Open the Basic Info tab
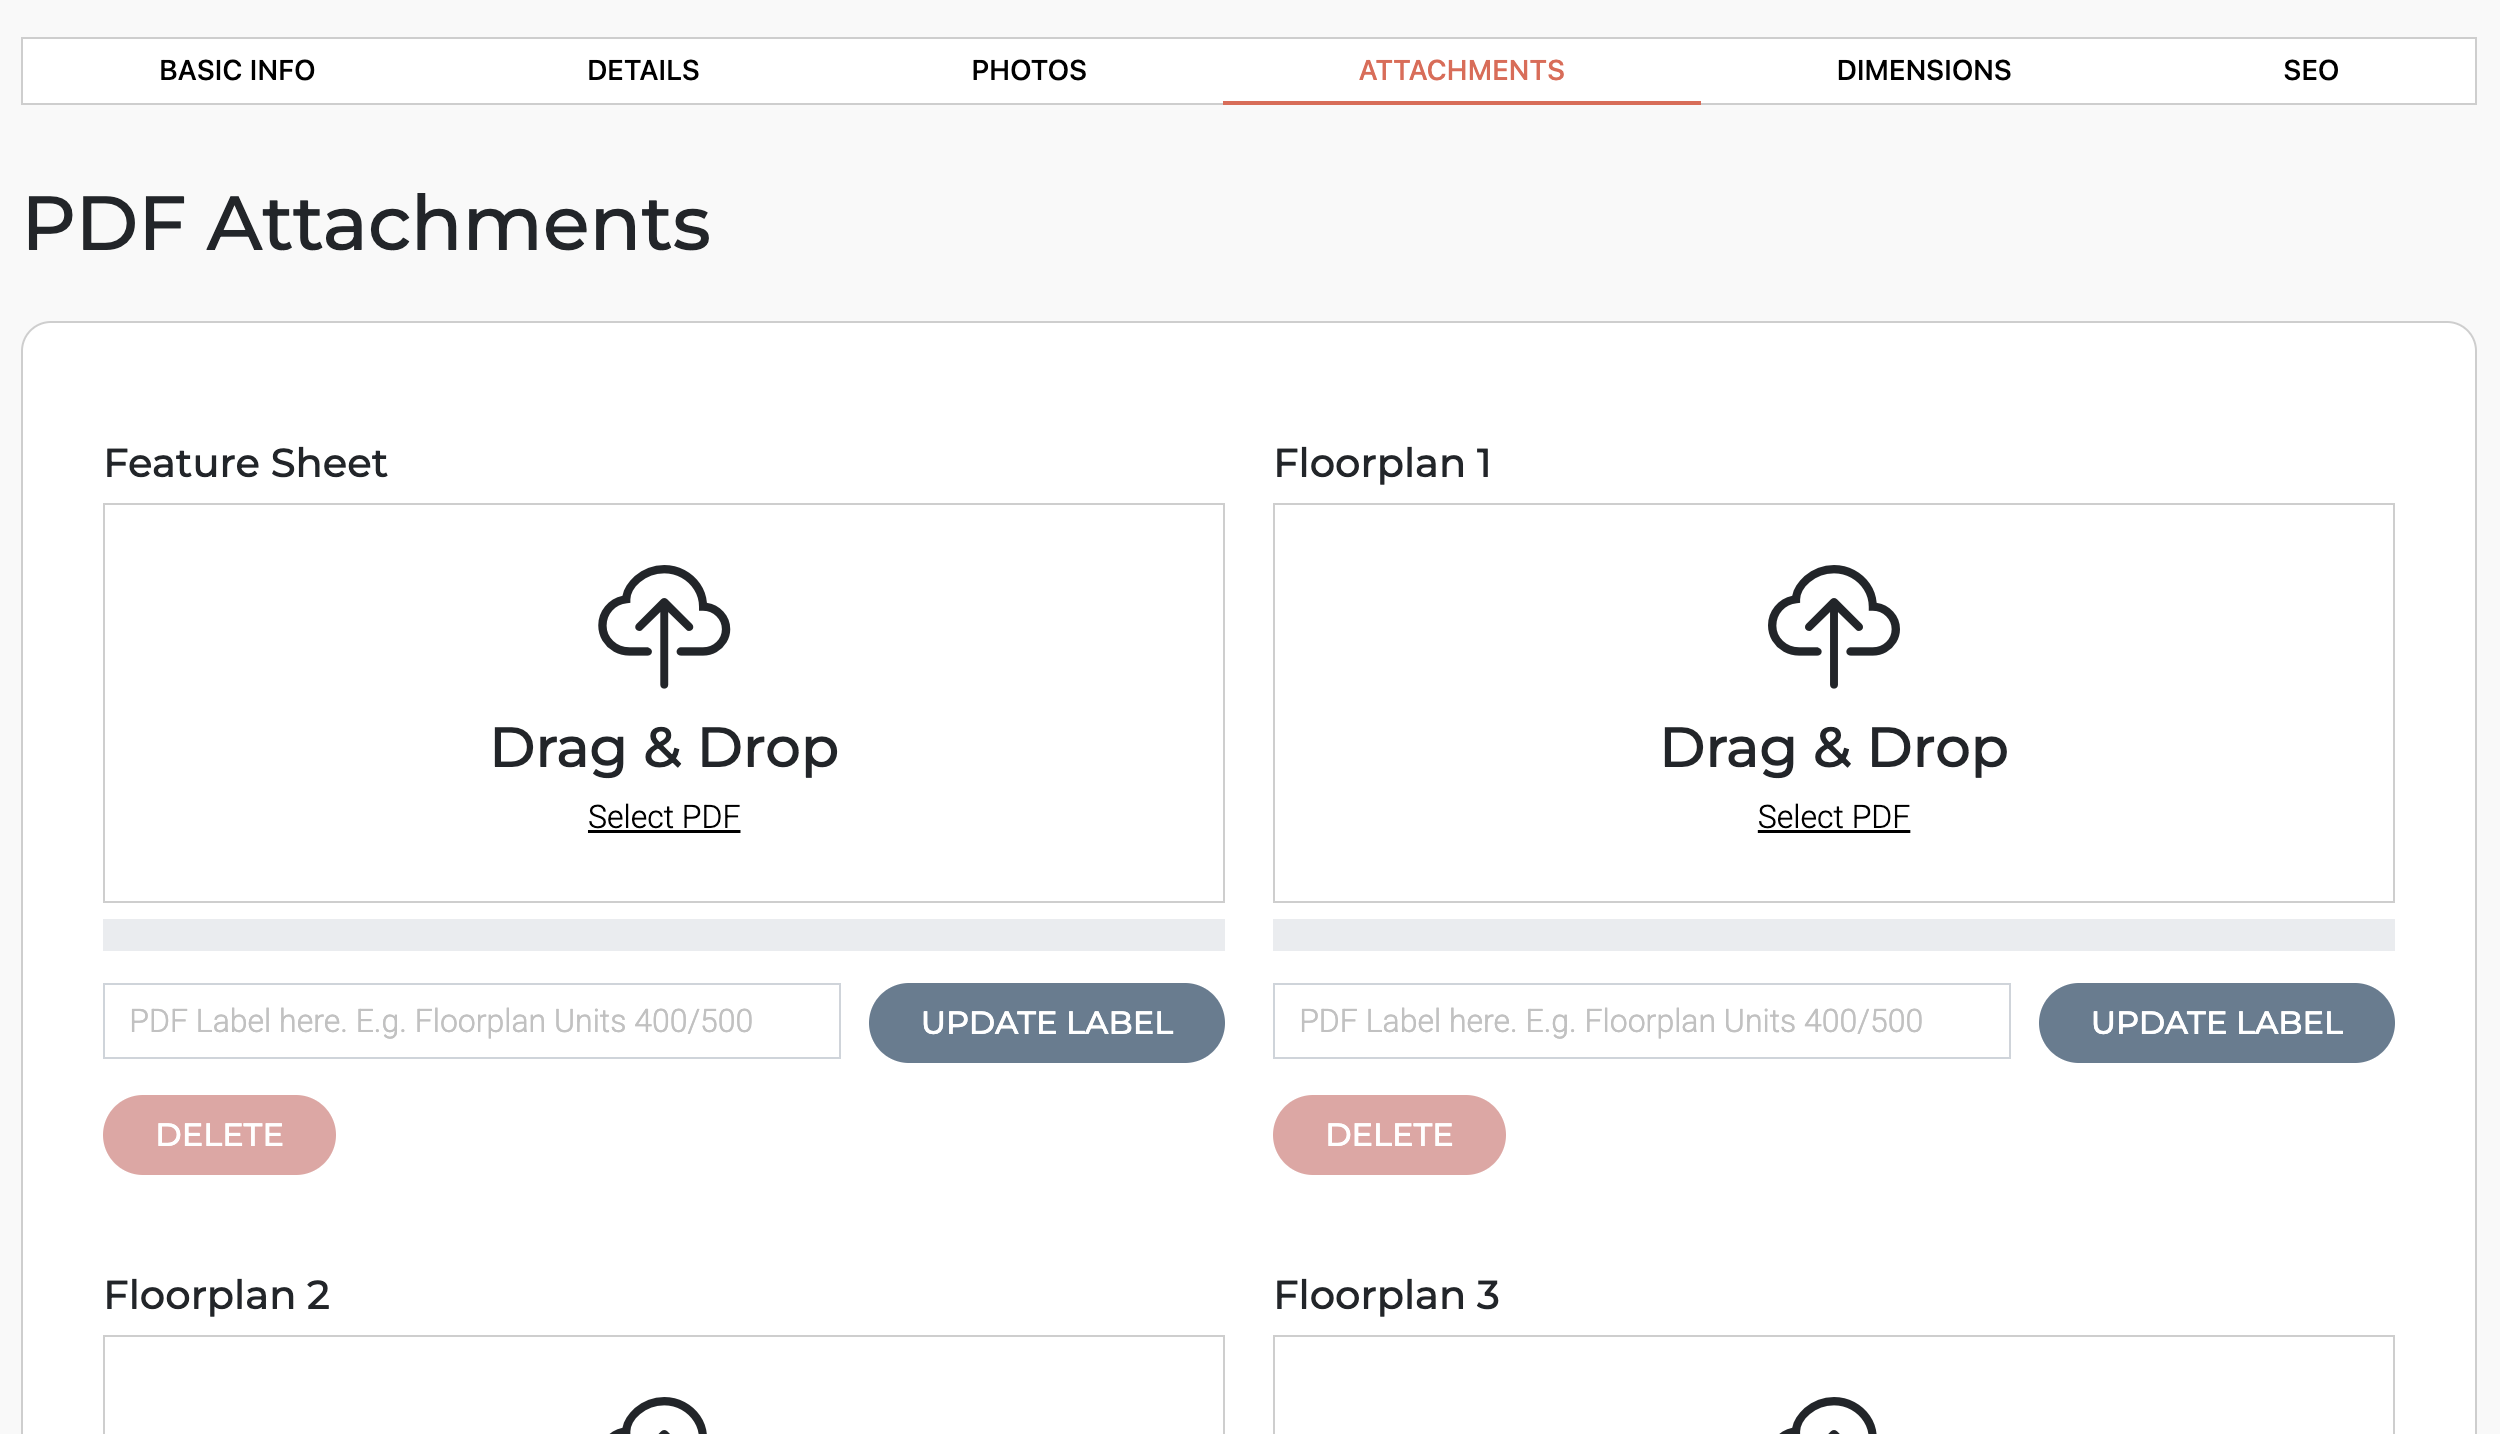 237,71
